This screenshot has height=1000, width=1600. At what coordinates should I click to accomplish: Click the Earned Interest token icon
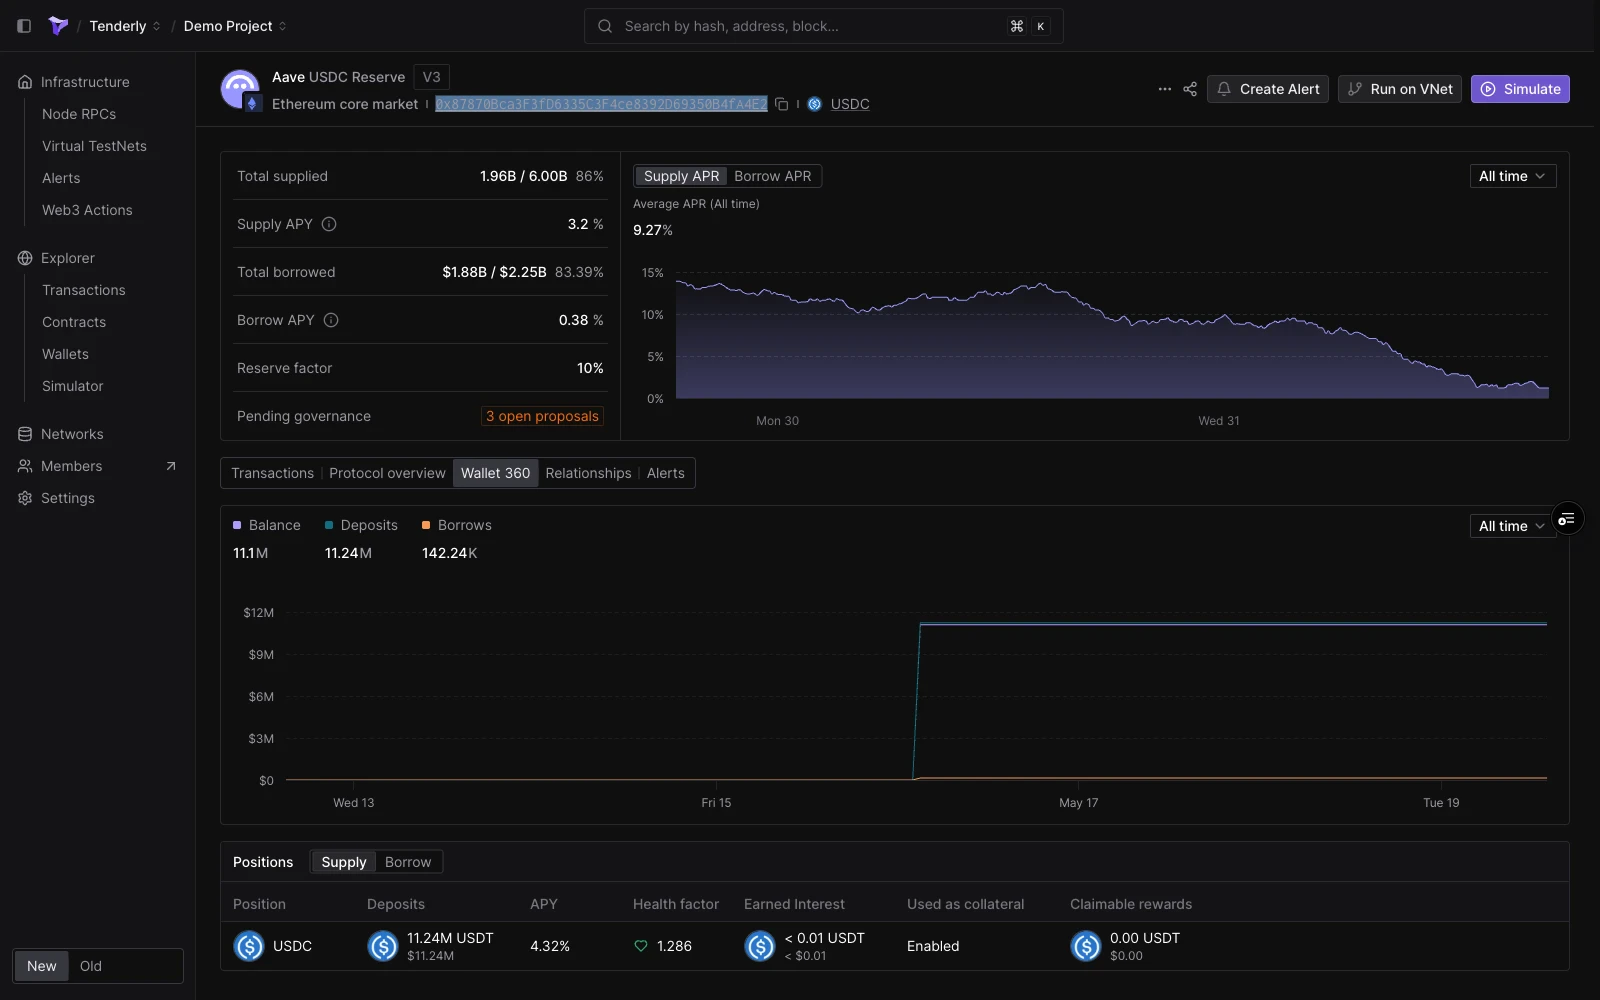point(760,946)
